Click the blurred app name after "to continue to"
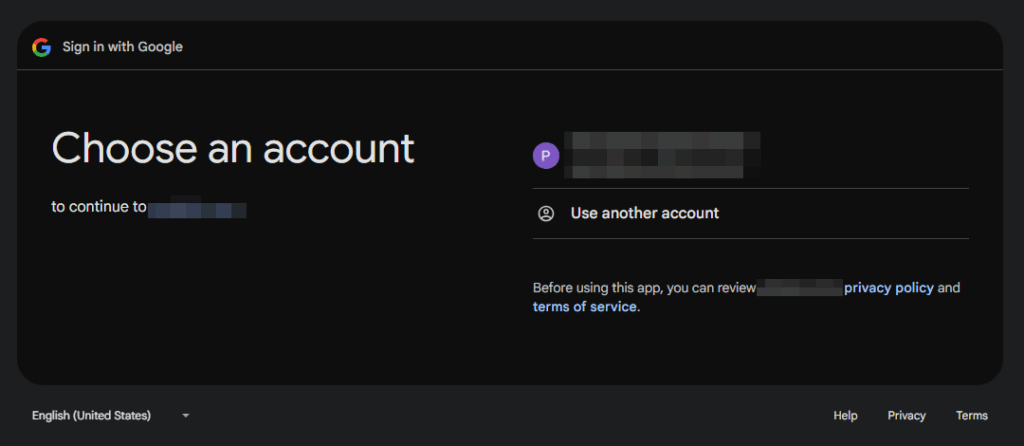 [197, 208]
